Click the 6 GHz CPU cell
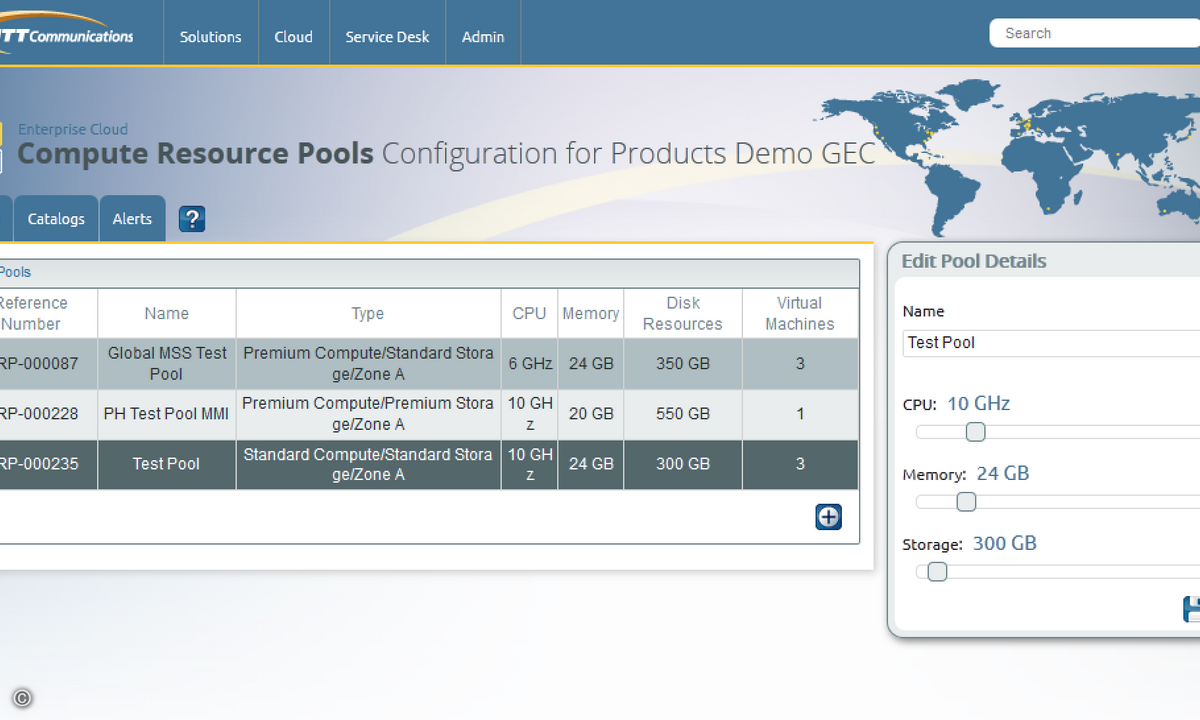 (529, 364)
